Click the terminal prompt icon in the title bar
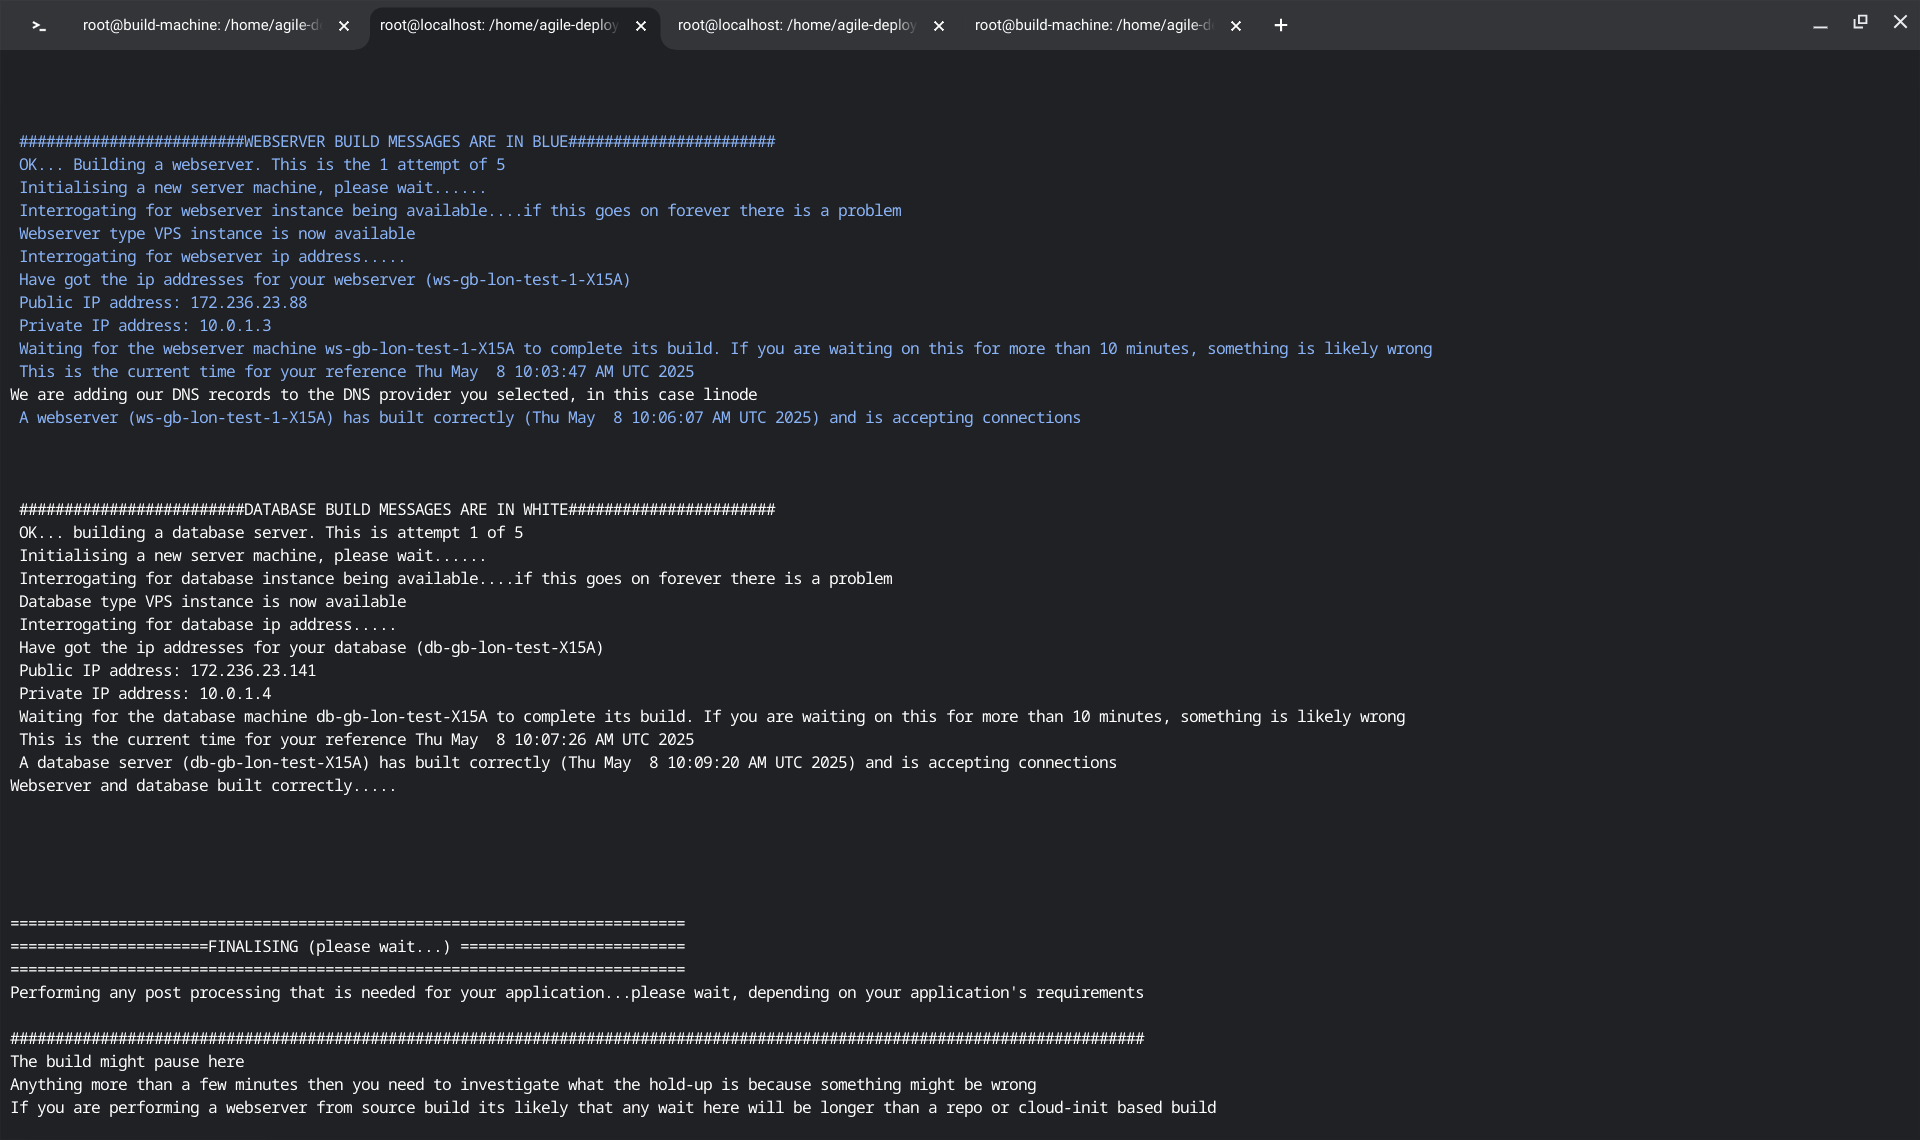Screen dimensions: 1920x1140 (39, 26)
